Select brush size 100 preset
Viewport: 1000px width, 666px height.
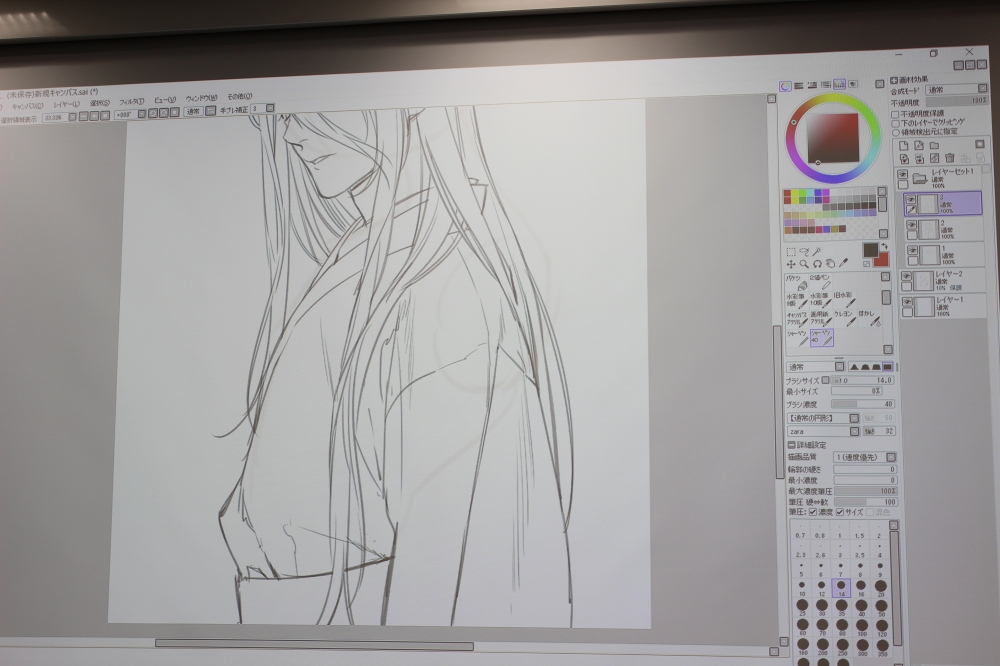click(862, 628)
